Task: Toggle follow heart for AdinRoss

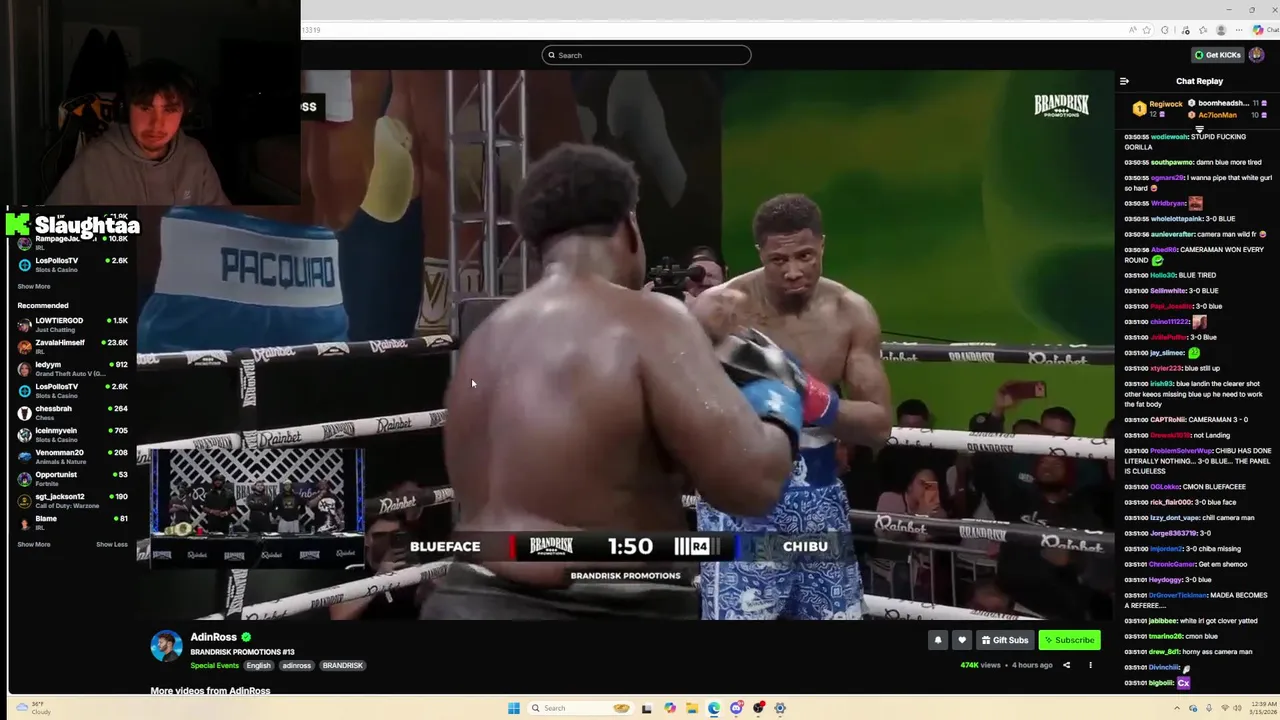Action: (962, 640)
